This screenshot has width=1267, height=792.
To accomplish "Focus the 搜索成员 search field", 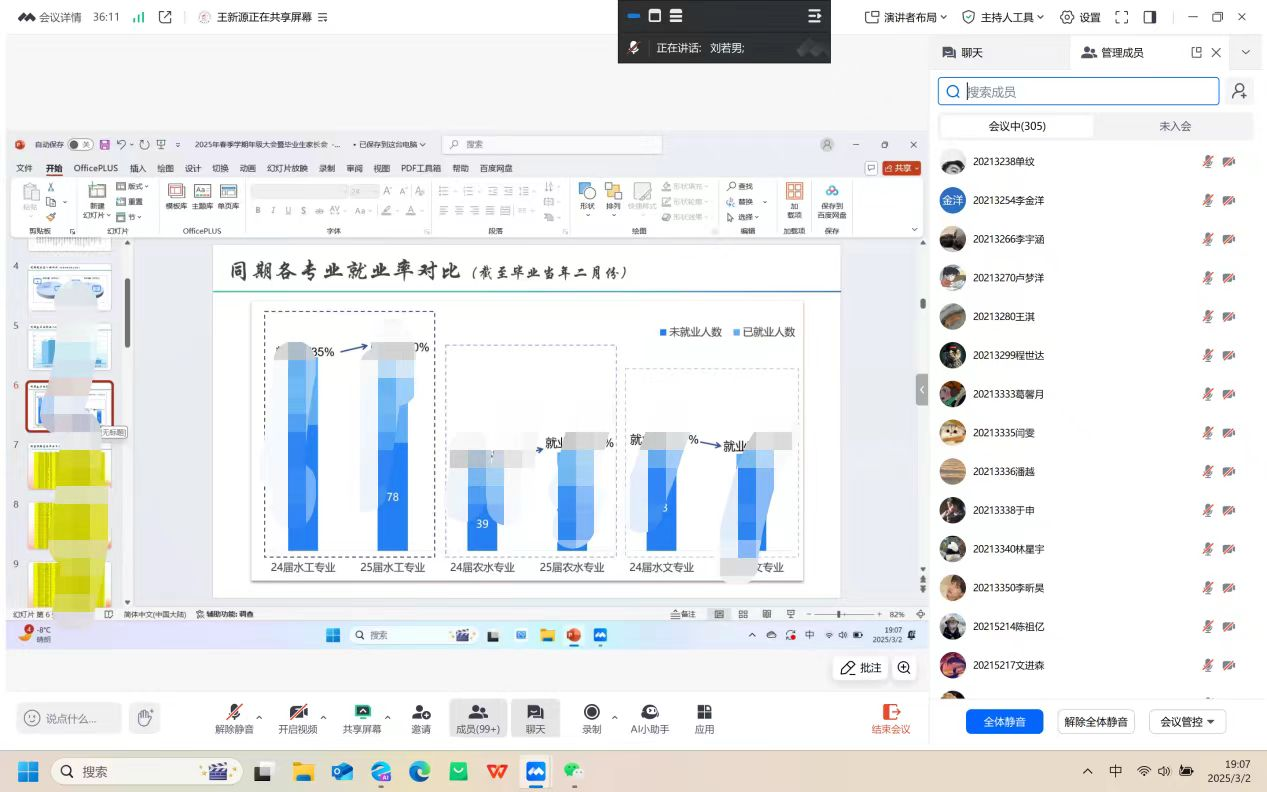I will pyautogui.click(x=1088, y=92).
